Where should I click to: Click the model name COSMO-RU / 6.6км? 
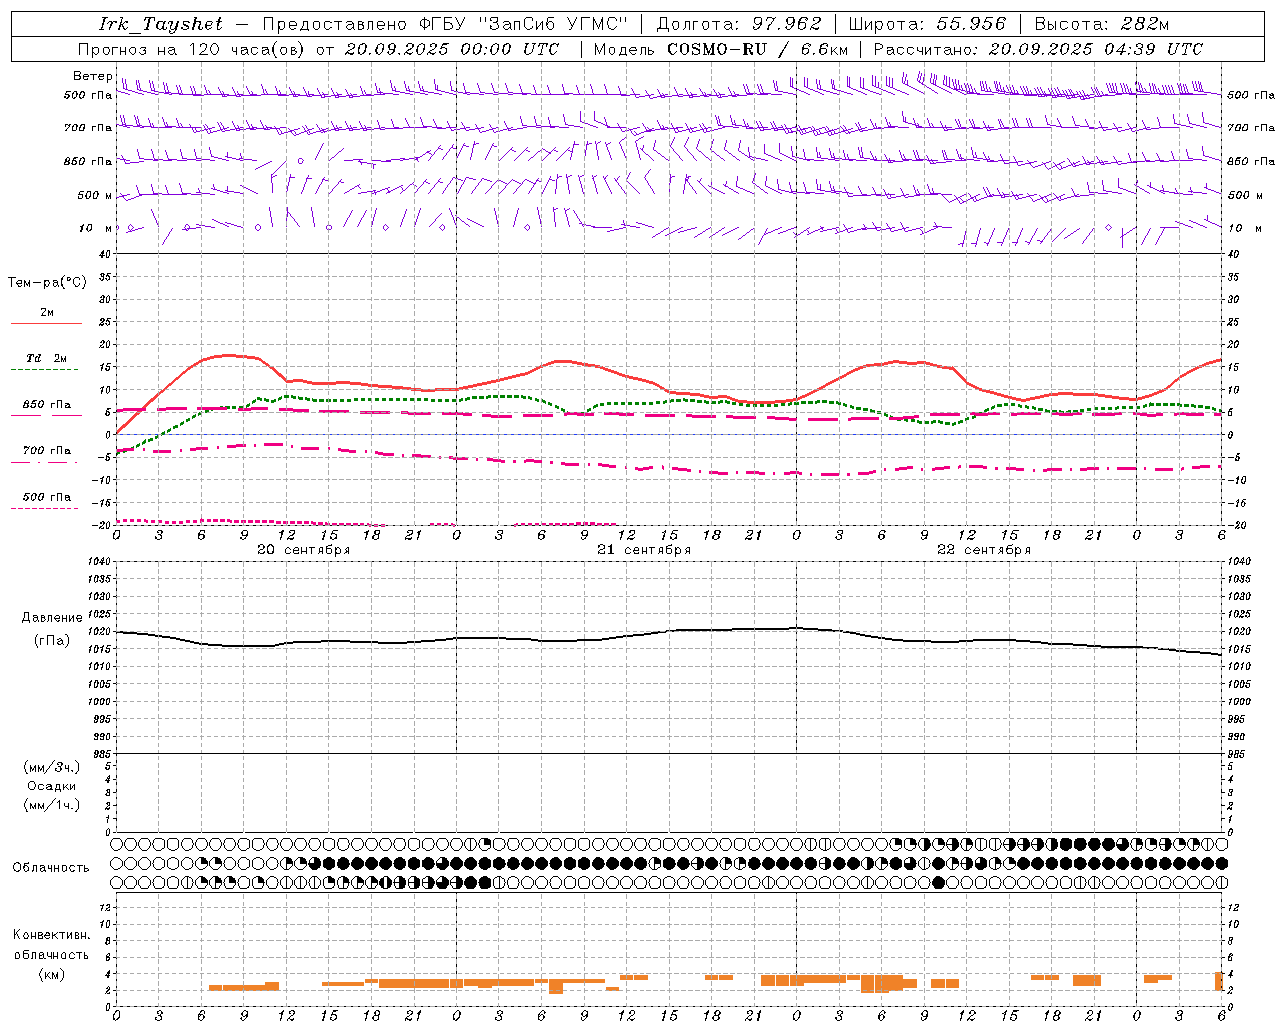758,49
